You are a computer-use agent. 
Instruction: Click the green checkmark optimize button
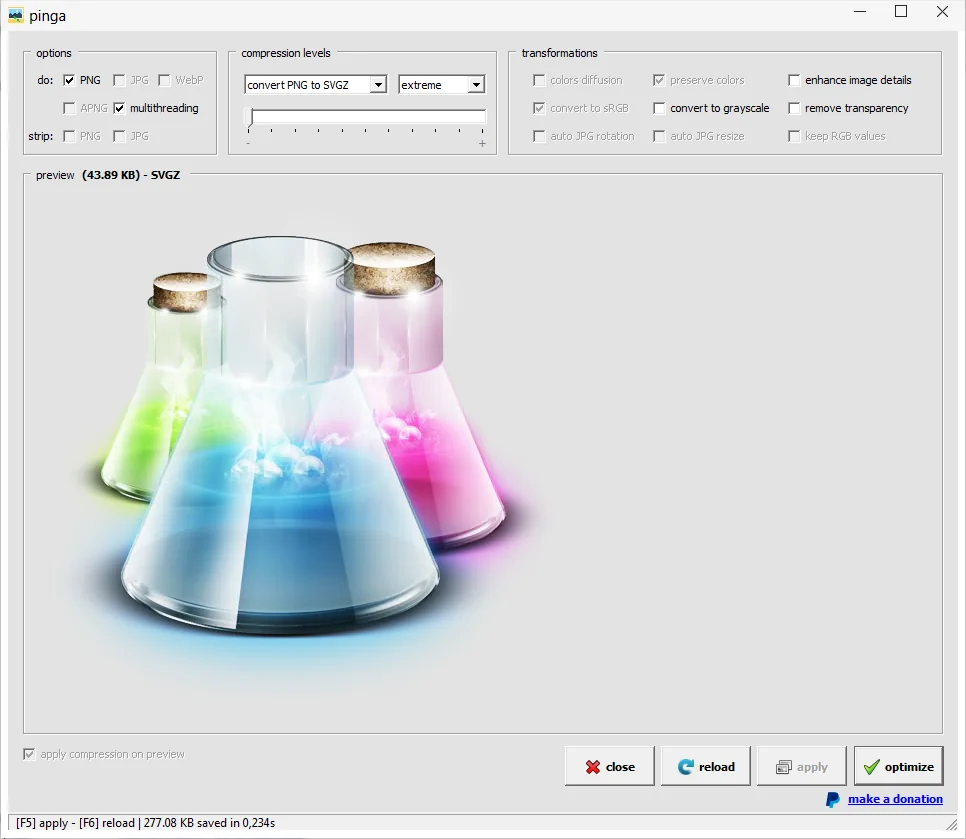point(898,767)
